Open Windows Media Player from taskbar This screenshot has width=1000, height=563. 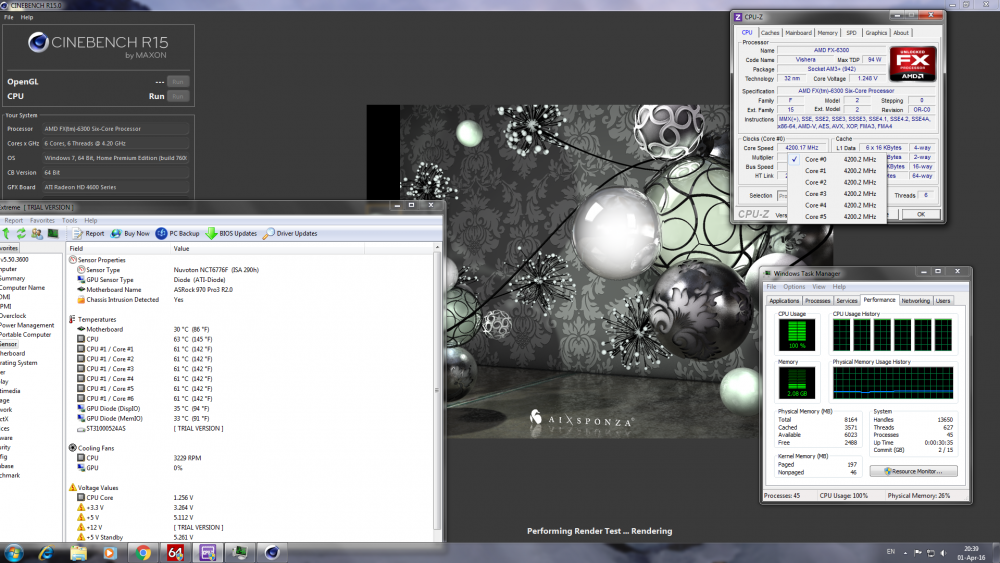(x=110, y=553)
